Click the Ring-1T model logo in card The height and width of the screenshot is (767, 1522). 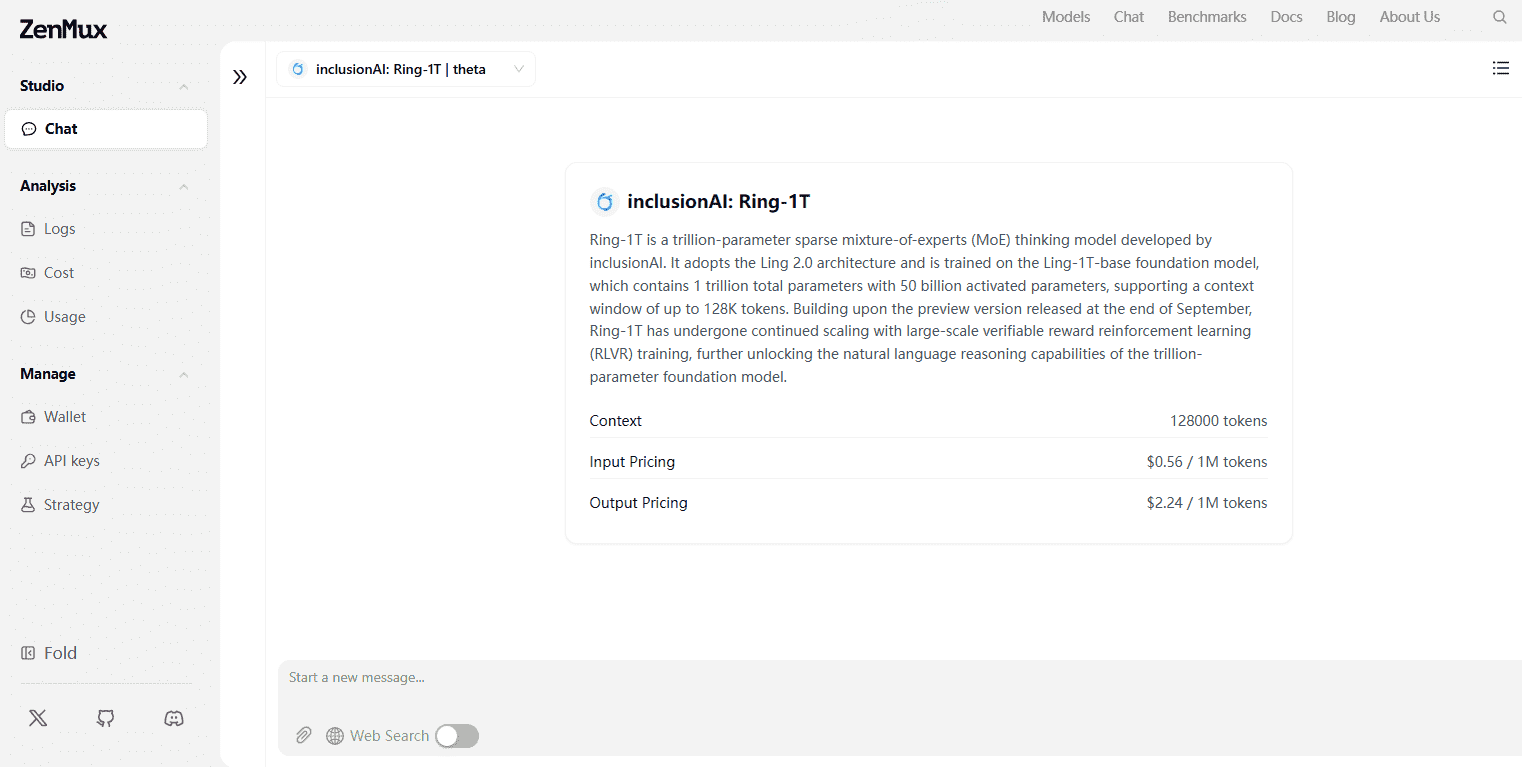(604, 202)
